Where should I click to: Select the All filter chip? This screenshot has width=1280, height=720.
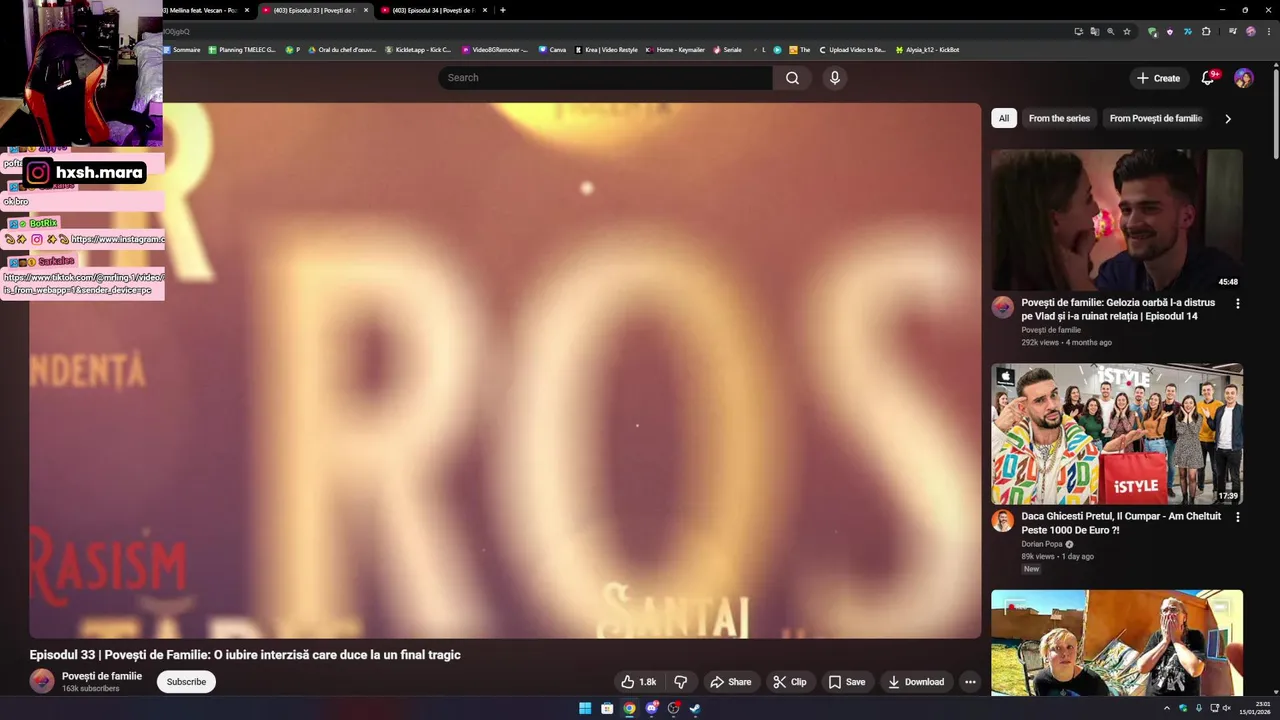point(1004,118)
